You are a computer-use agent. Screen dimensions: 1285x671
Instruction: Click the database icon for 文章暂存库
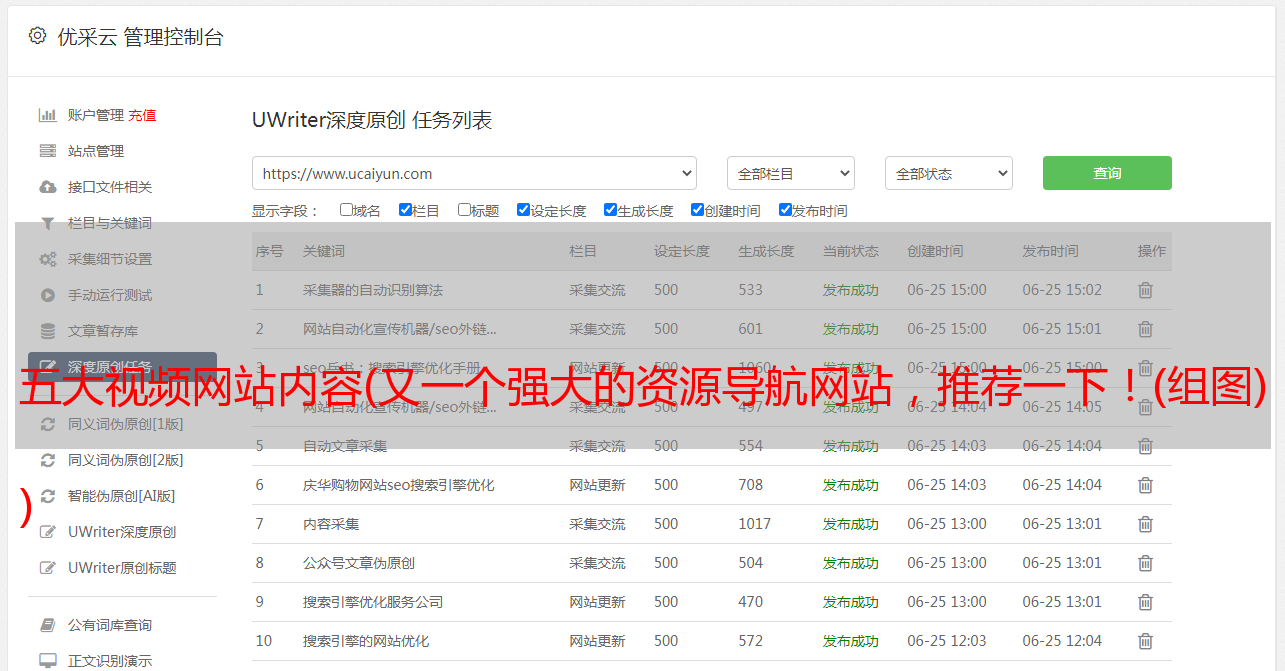tap(47, 331)
